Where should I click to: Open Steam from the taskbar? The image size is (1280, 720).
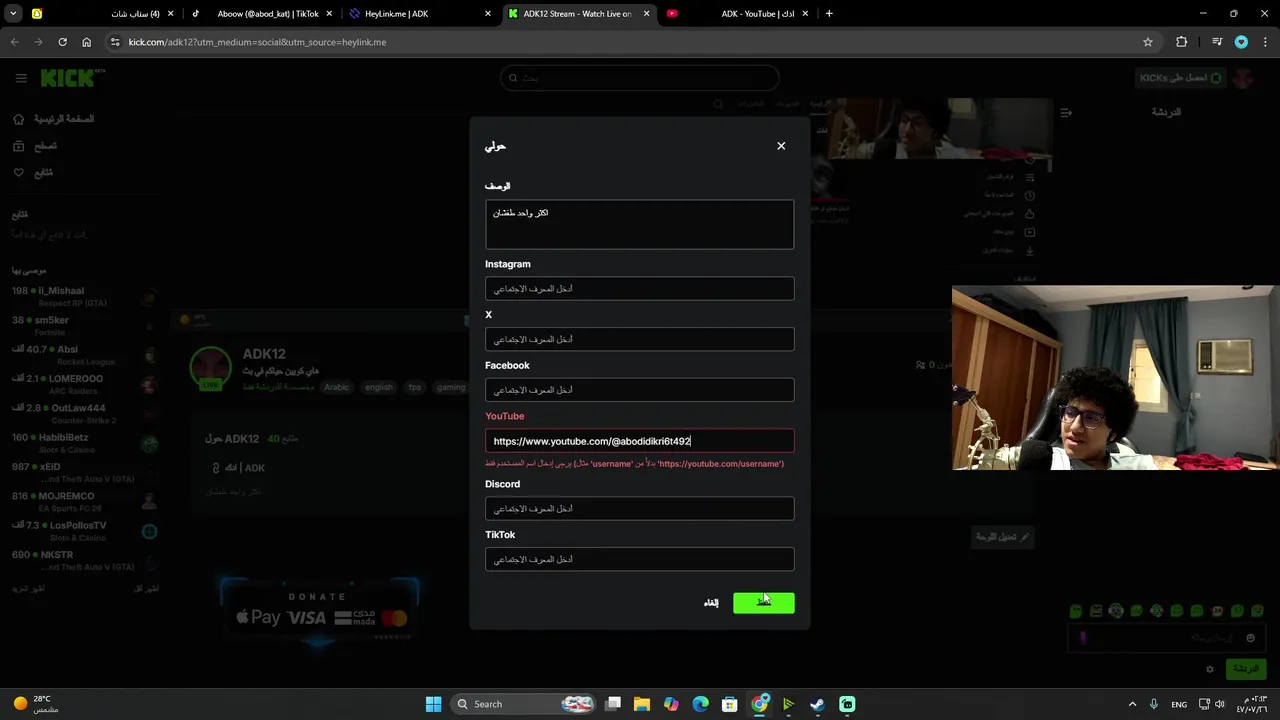[817, 704]
